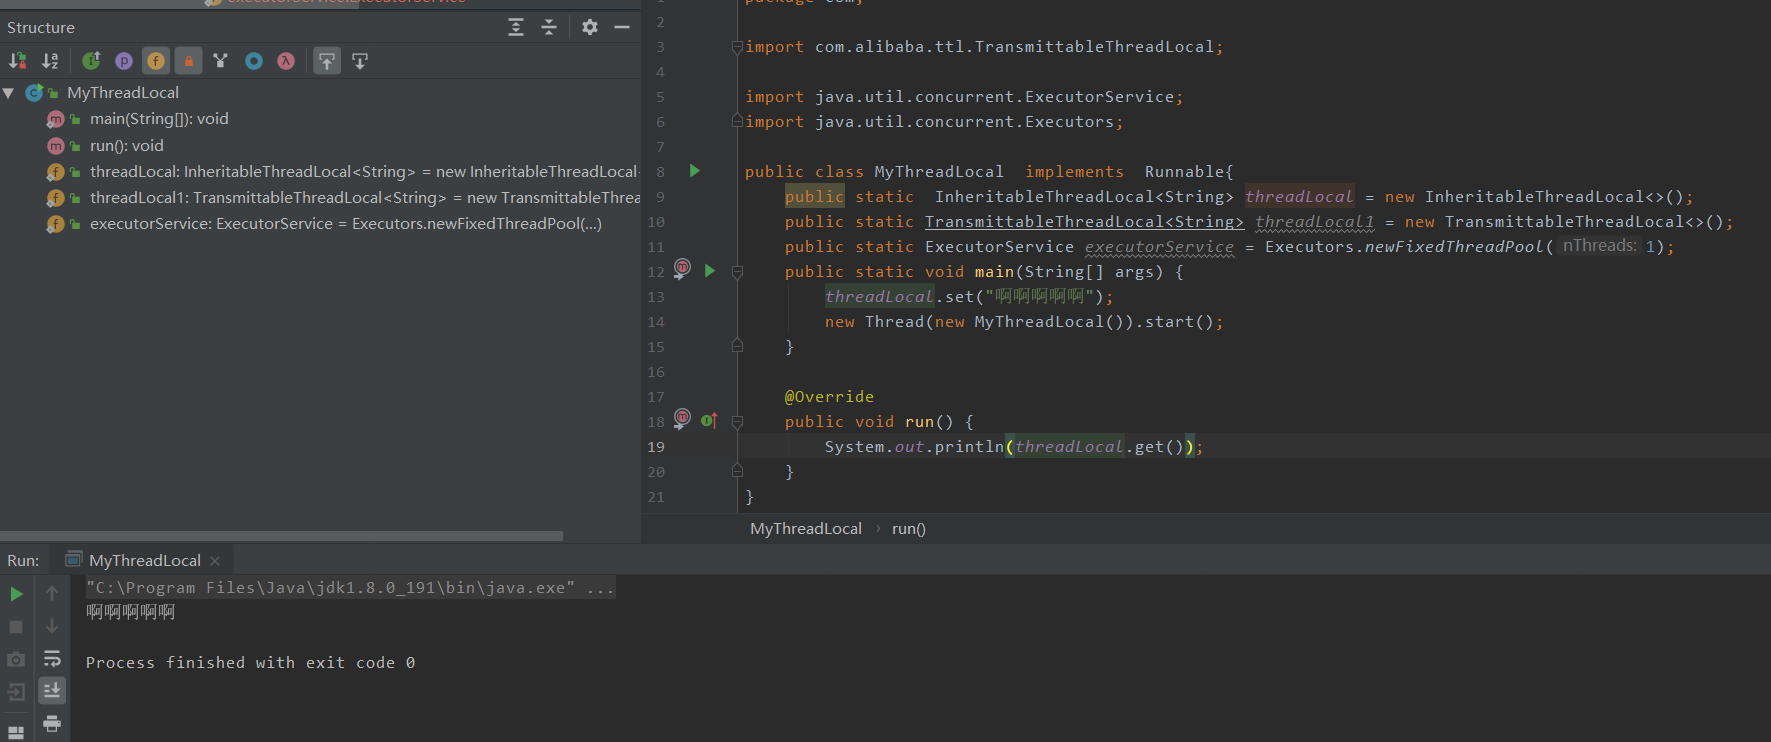
Task: Click @Override annotation on line 17
Action: 829,397
